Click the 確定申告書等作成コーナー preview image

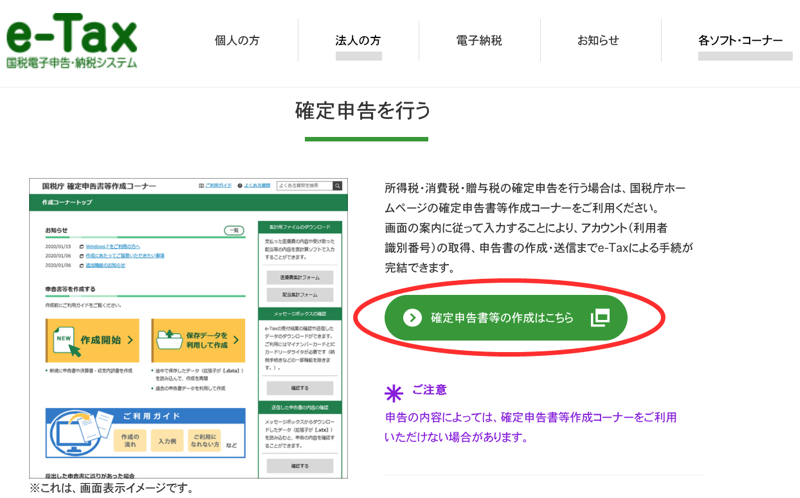[188, 329]
